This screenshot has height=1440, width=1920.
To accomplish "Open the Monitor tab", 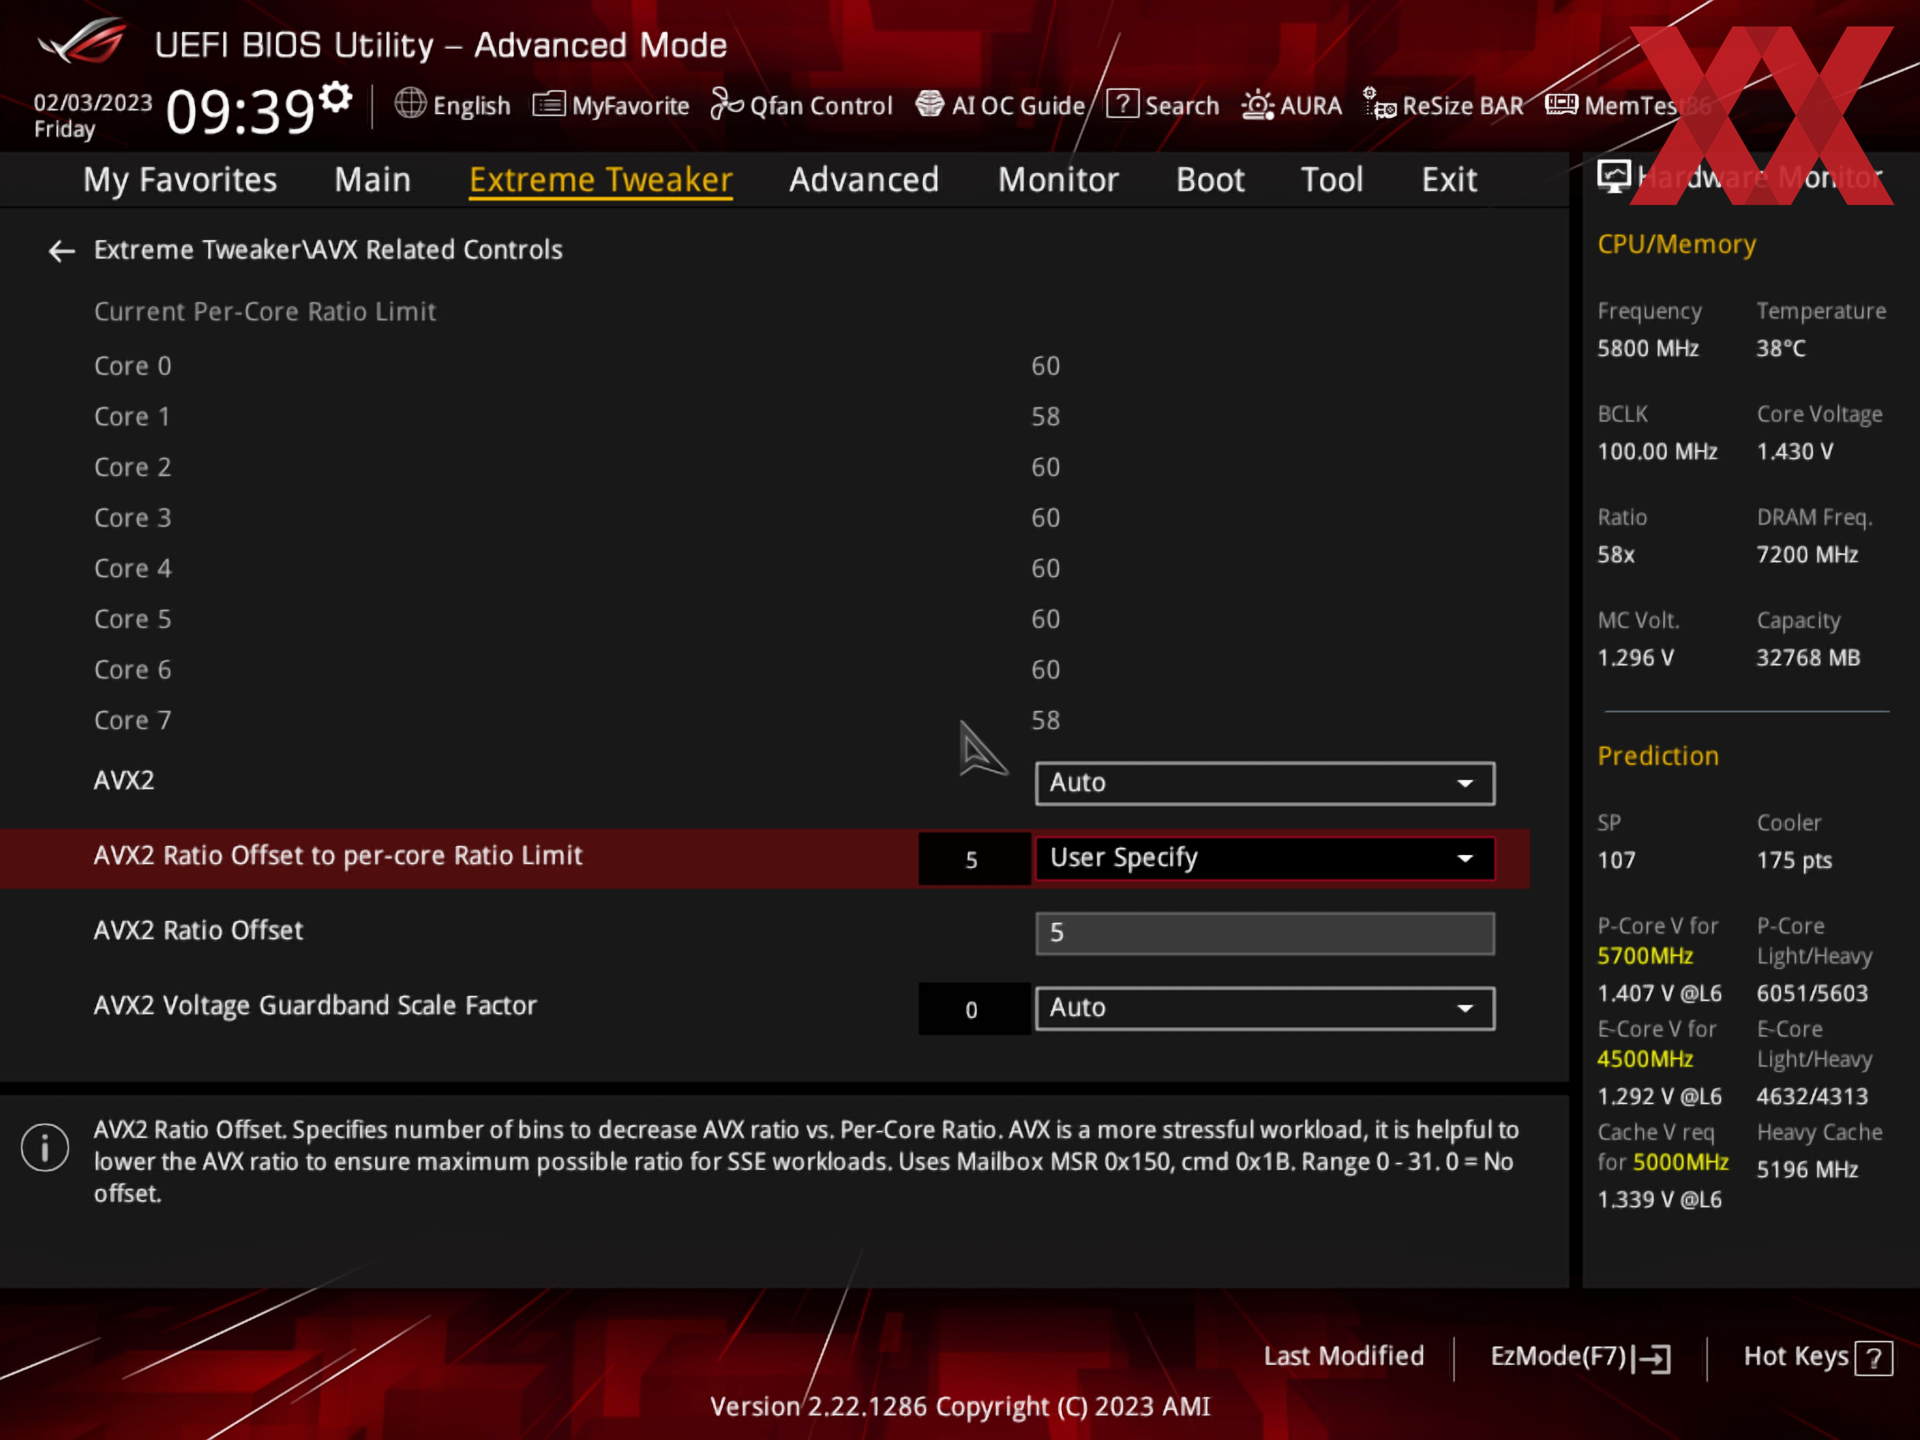I will coord(1058,180).
